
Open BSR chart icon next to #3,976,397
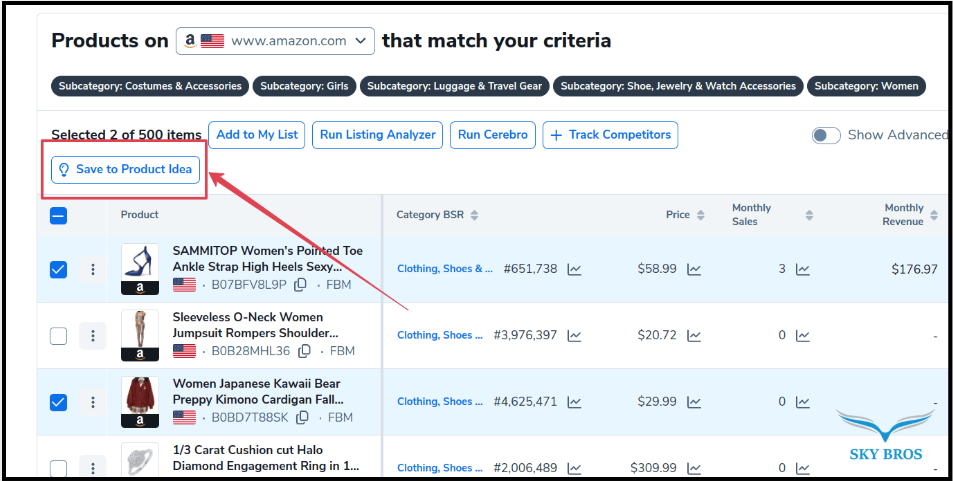pos(574,335)
